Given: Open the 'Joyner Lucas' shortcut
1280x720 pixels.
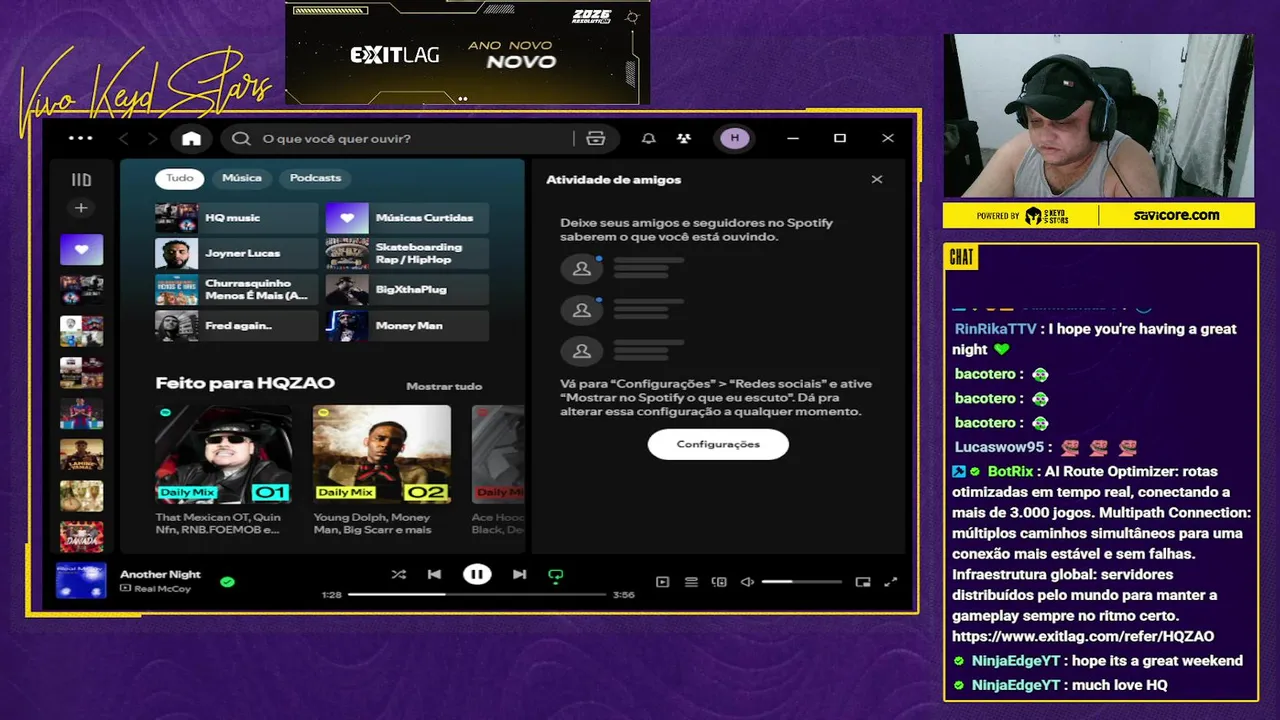Looking at the screenshot, I should 236,254.
